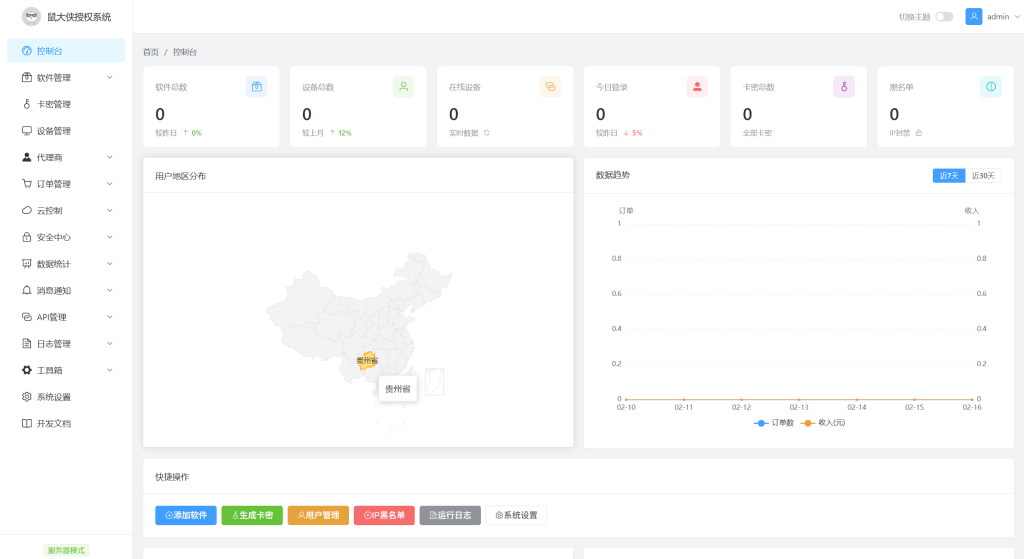
Task: Toggle 收入(元) series in chart legend
Action: pyautogui.click(x=823, y=423)
